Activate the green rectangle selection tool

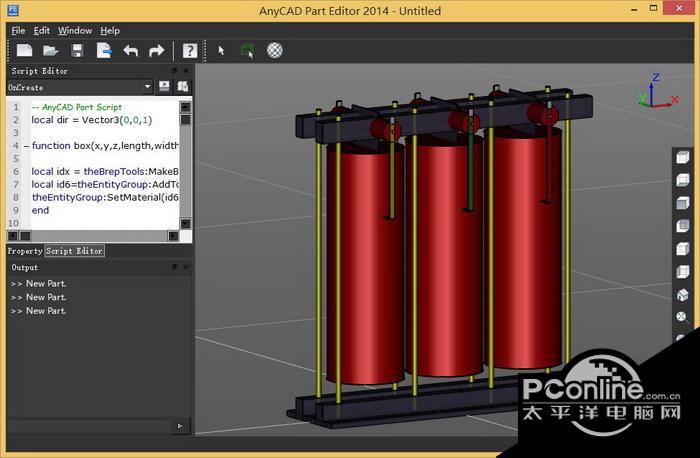247,50
